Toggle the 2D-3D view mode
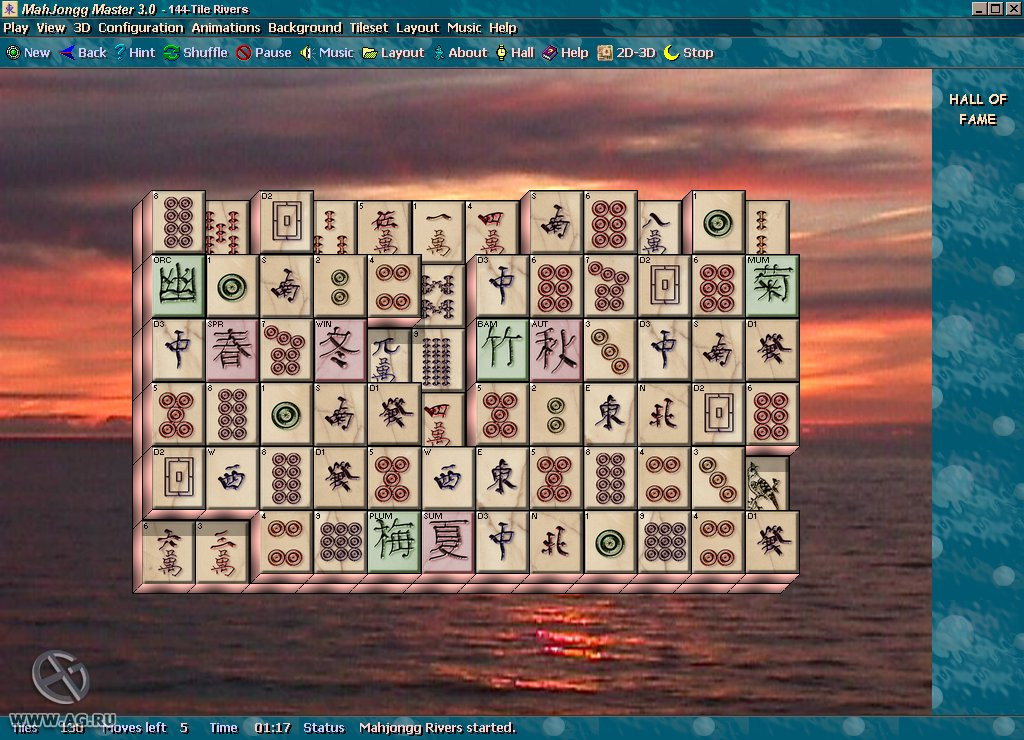 [x=626, y=53]
